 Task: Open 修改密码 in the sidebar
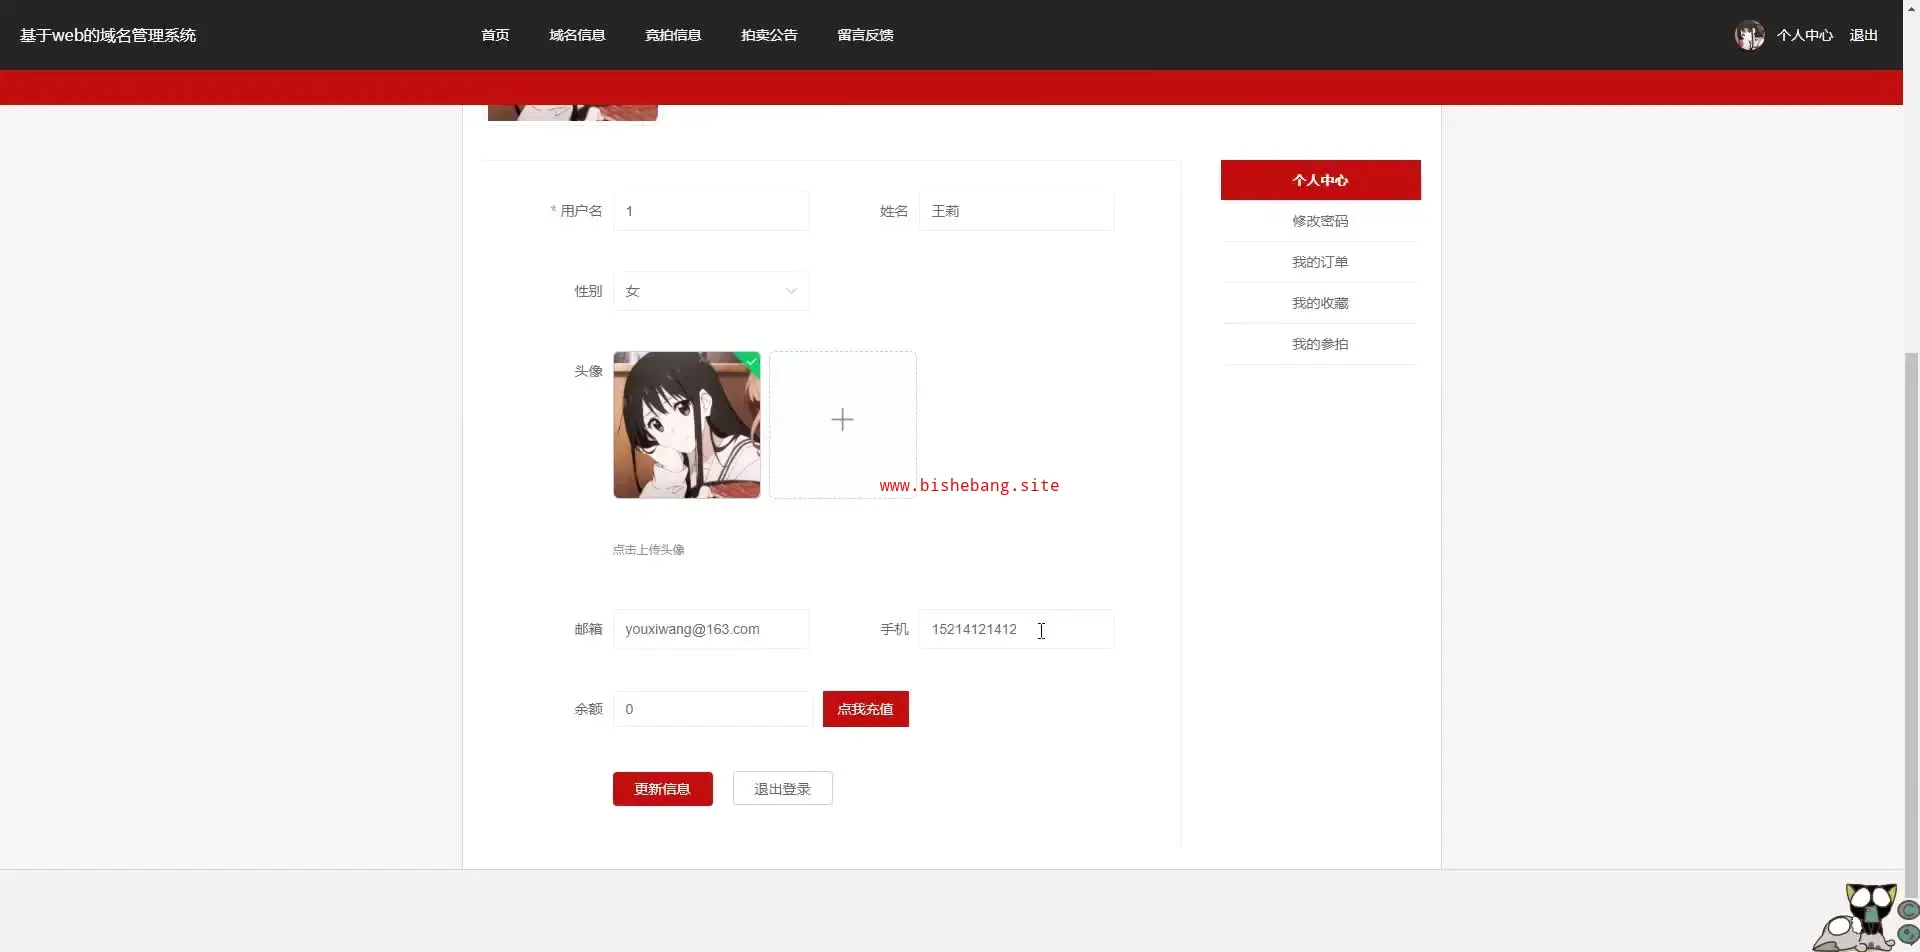coord(1320,221)
